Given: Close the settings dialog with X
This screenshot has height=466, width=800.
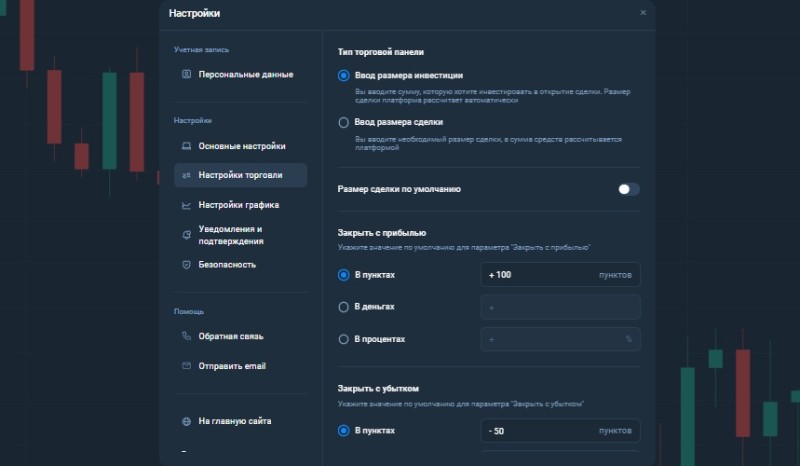Looking at the screenshot, I should 643,13.
